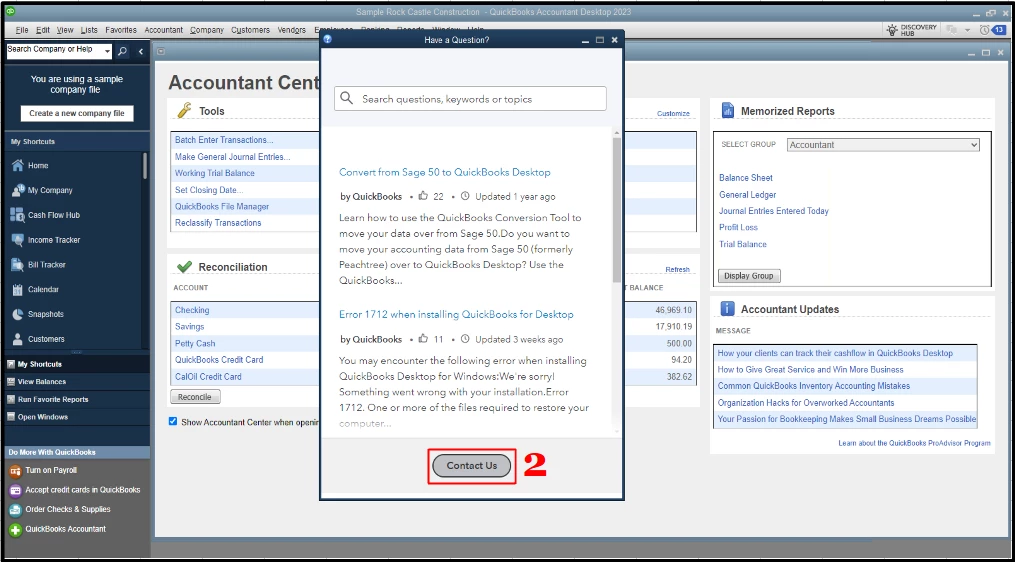Click the Open Windows icon
The width and height of the screenshot is (1015, 562).
(x=11, y=417)
